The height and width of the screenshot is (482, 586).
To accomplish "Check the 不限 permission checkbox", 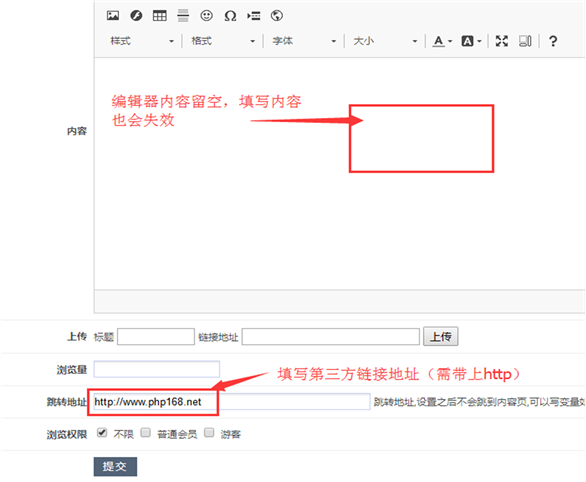I will click(102, 433).
